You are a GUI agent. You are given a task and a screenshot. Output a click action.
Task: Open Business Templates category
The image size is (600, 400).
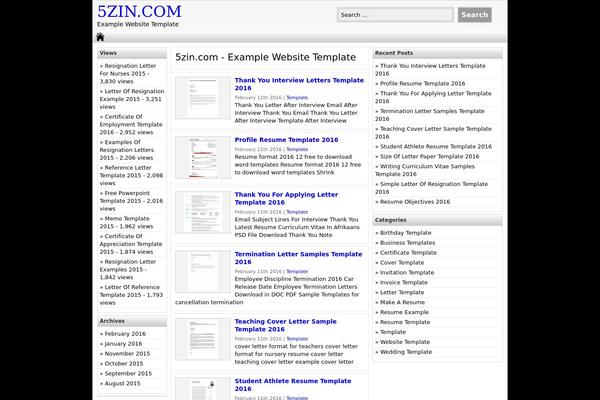pyautogui.click(x=408, y=243)
